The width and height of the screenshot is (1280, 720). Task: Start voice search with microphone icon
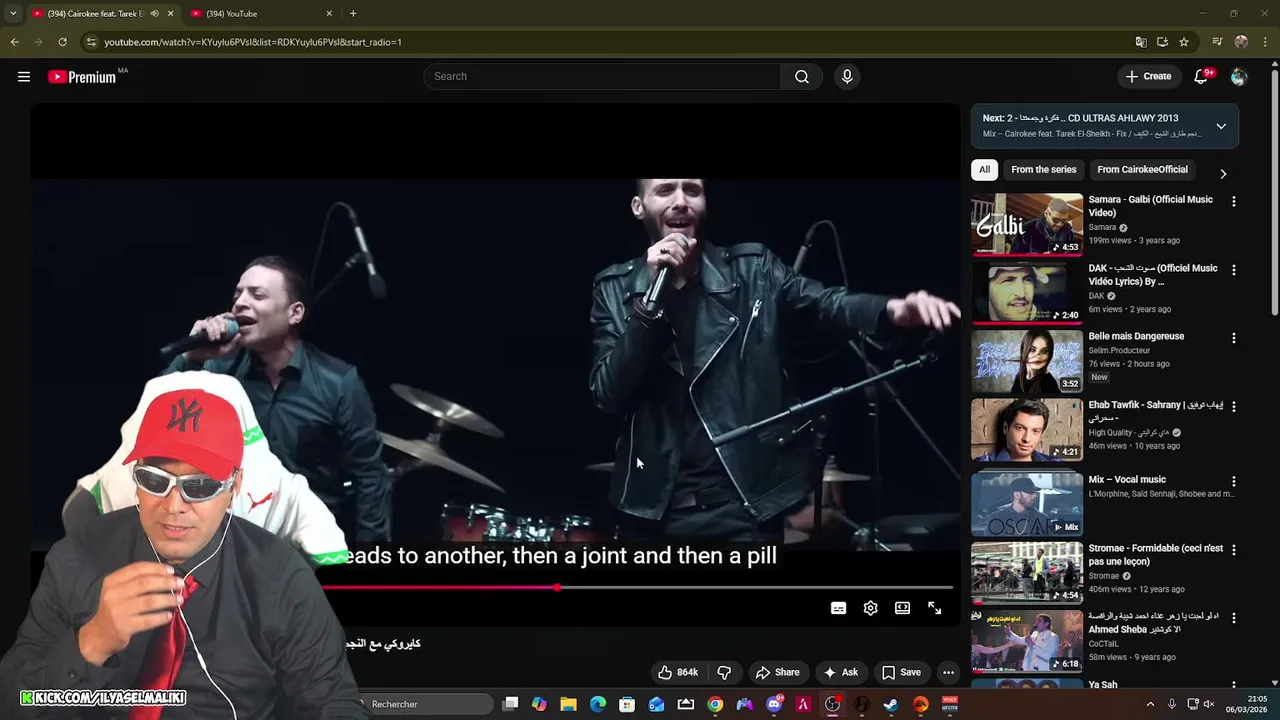(847, 77)
